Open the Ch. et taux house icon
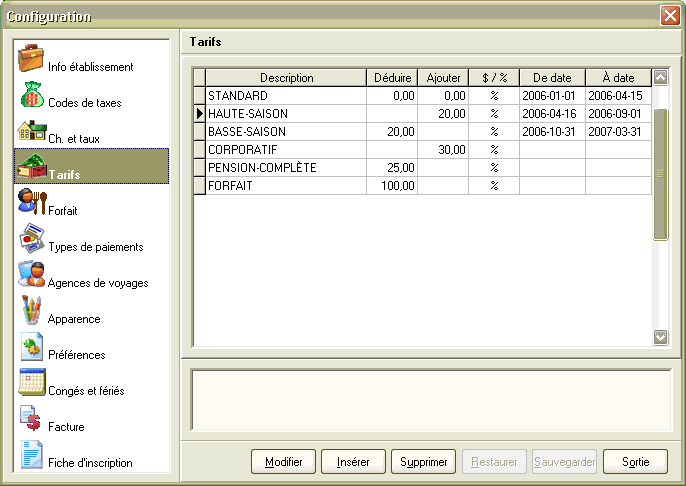The height and width of the screenshot is (486, 686). pos(31,131)
